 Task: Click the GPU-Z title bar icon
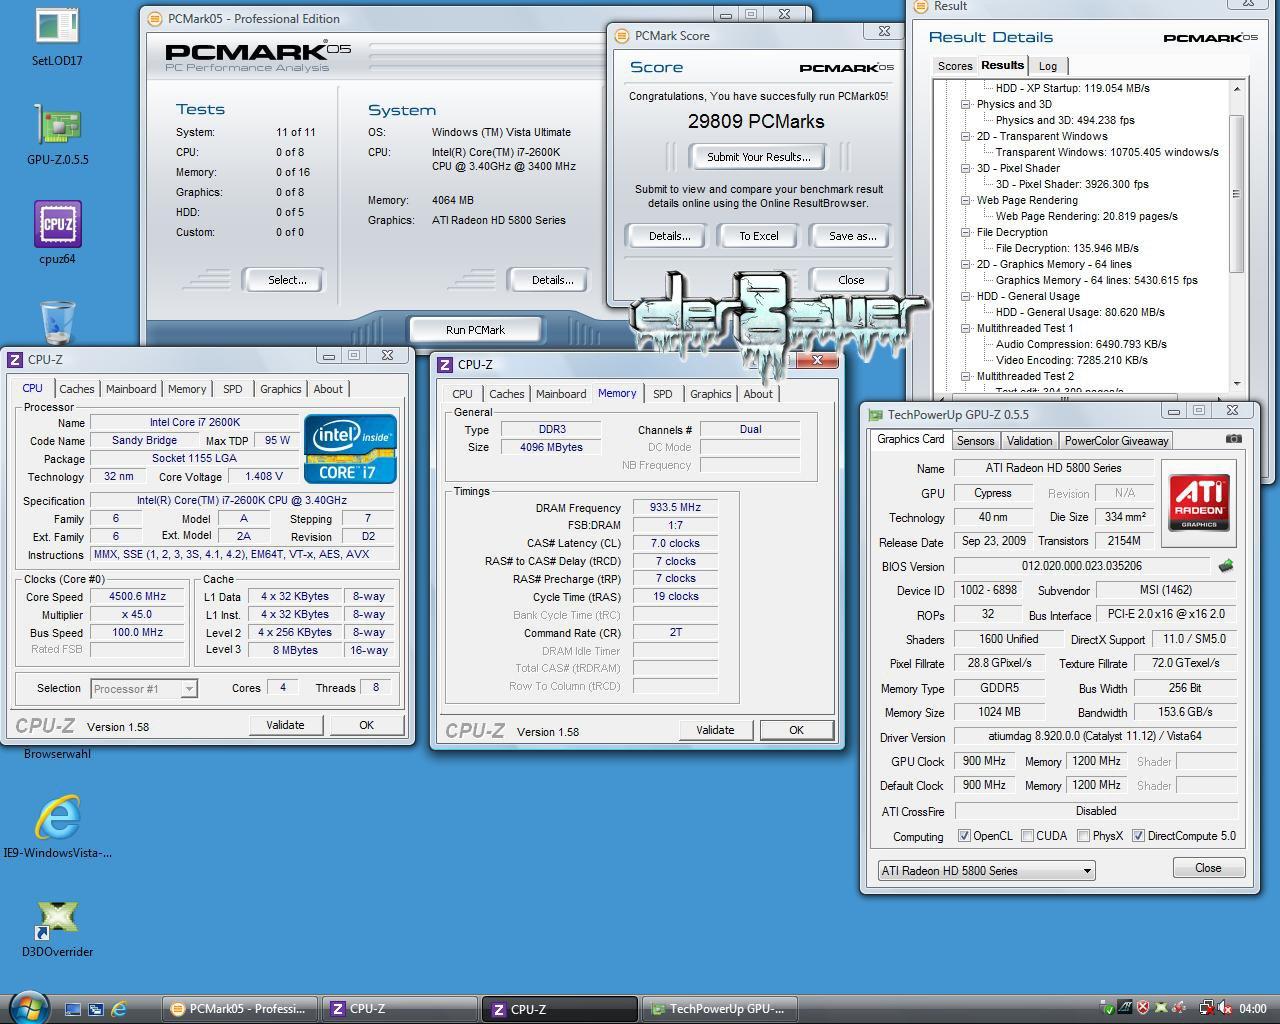(x=876, y=414)
